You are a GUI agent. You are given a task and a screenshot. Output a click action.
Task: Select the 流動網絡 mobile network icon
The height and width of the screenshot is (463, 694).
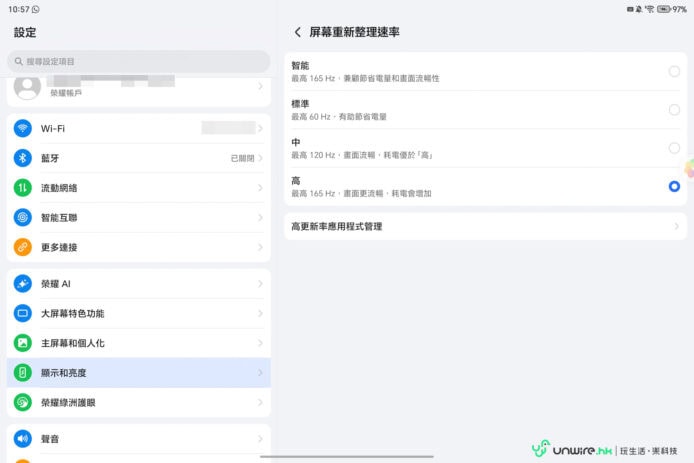[23, 188]
